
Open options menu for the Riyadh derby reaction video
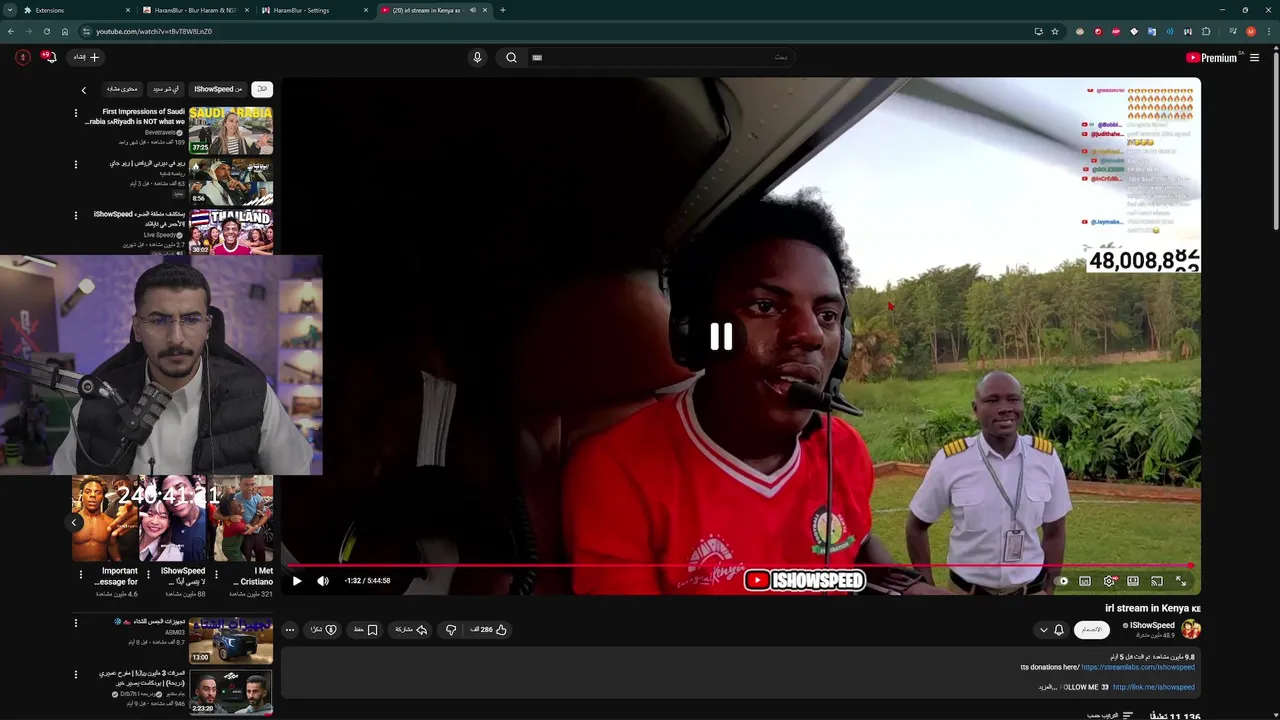[75, 164]
